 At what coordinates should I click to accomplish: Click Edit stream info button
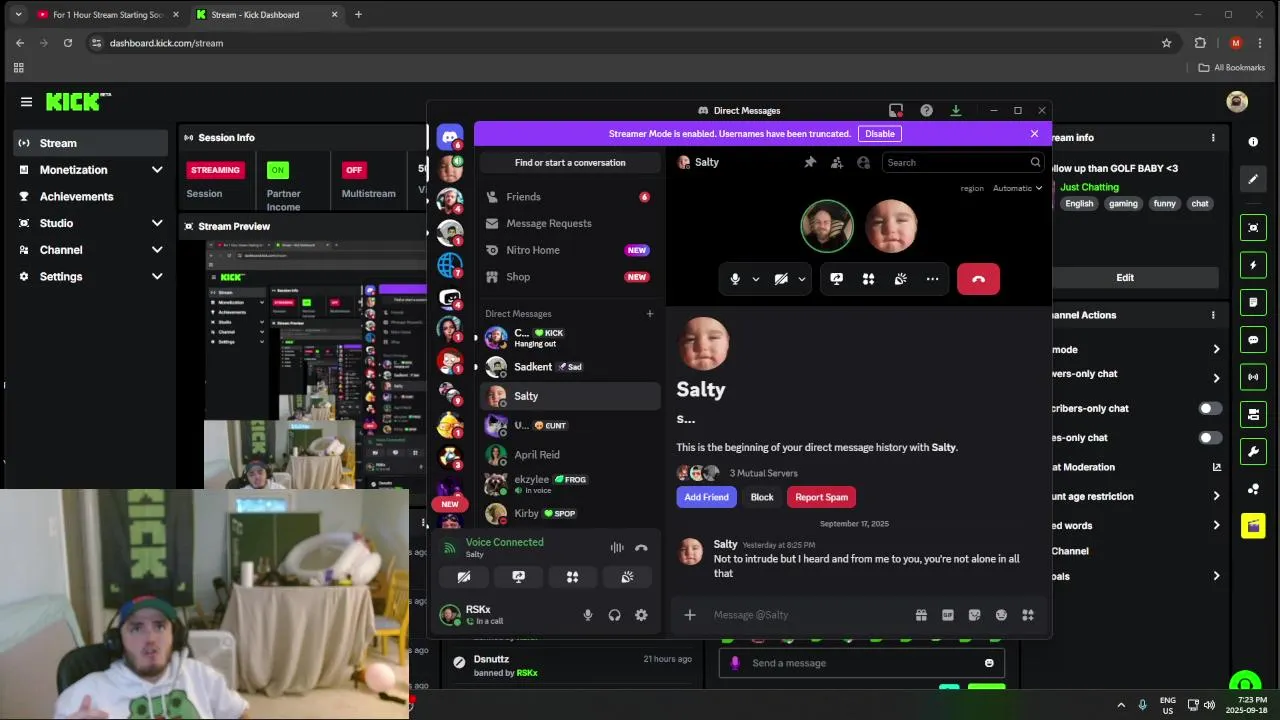pyautogui.click(x=1125, y=278)
